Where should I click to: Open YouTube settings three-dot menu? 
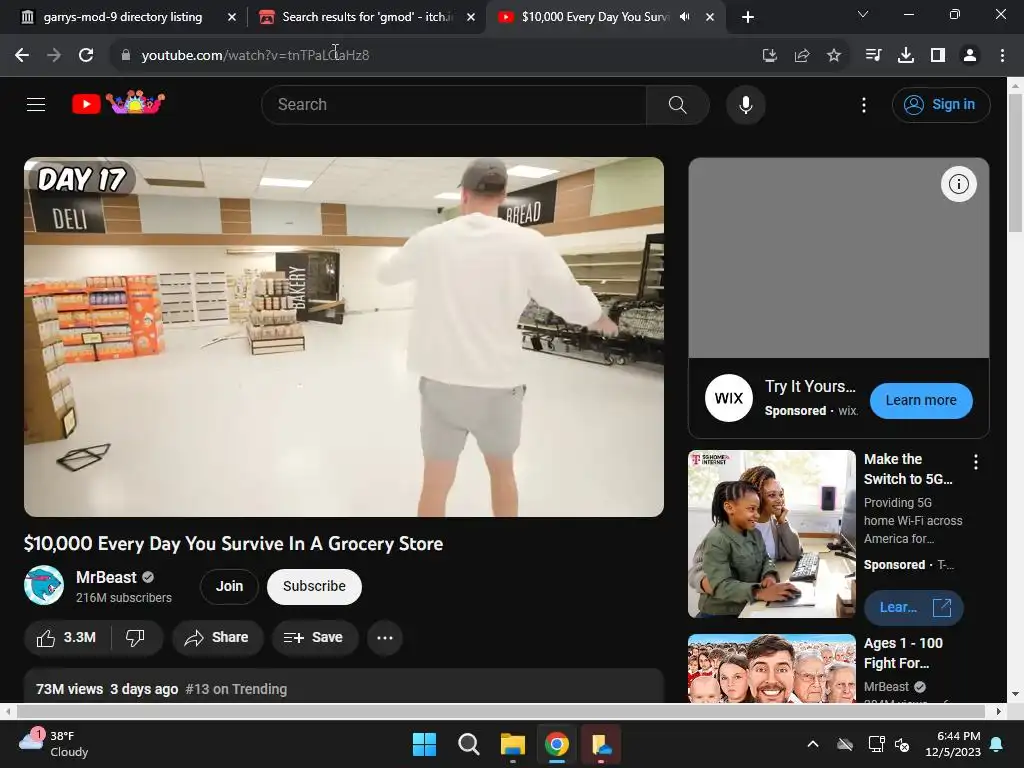[x=863, y=104]
